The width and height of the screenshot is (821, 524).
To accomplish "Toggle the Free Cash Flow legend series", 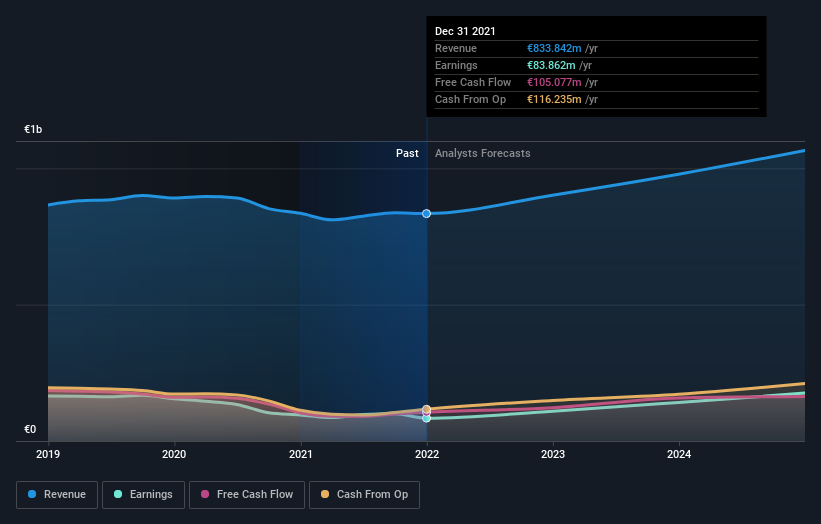I will pyautogui.click(x=247, y=495).
